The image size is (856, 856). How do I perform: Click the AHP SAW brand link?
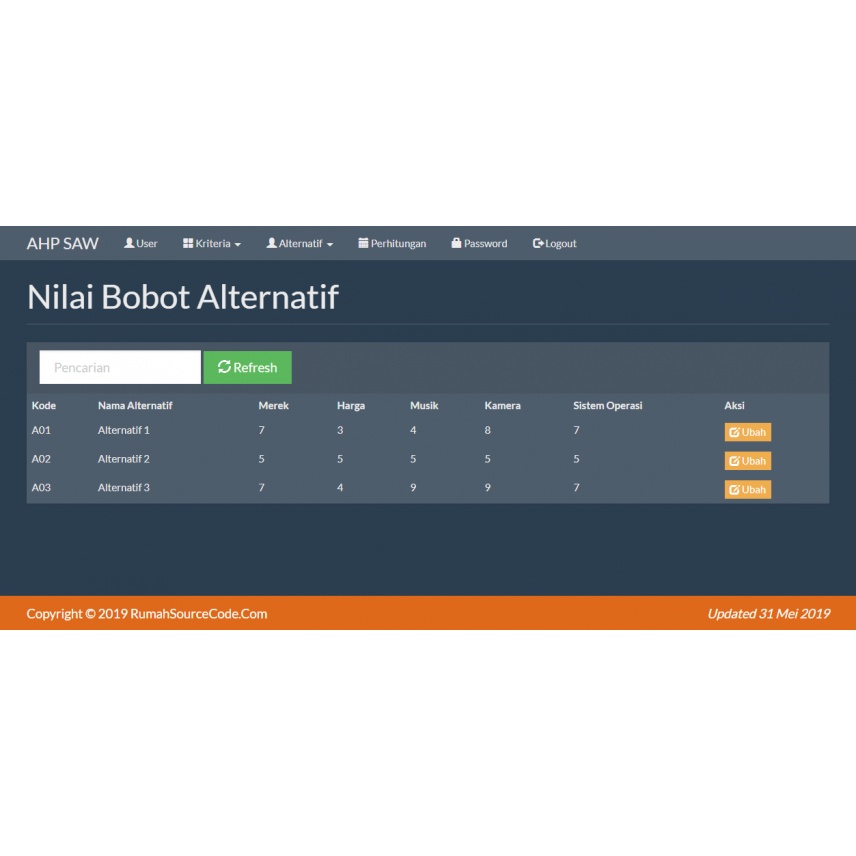pos(62,243)
